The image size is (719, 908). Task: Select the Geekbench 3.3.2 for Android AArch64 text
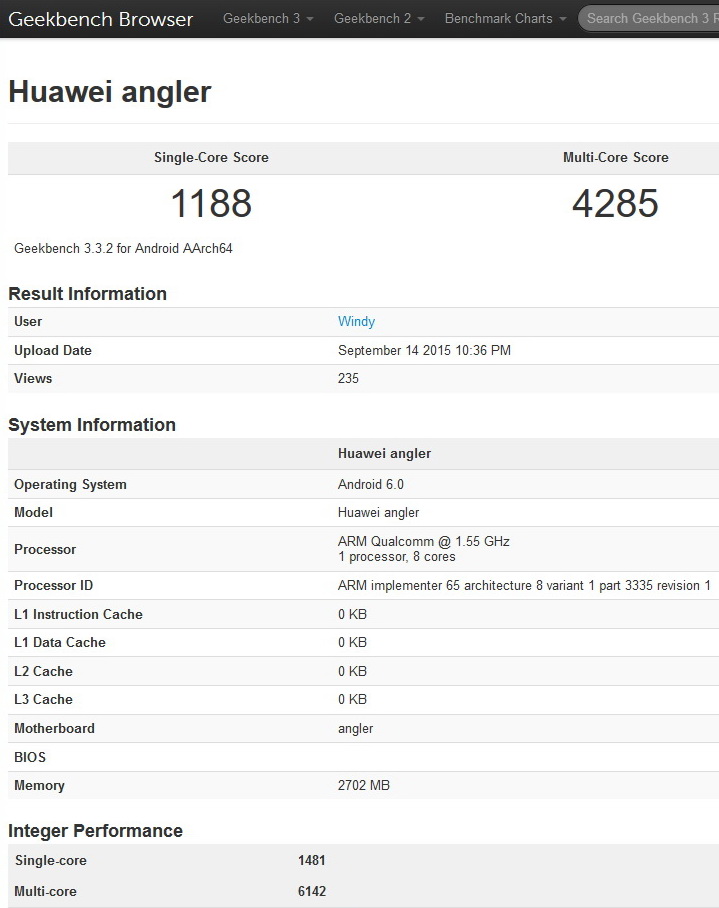click(x=123, y=248)
